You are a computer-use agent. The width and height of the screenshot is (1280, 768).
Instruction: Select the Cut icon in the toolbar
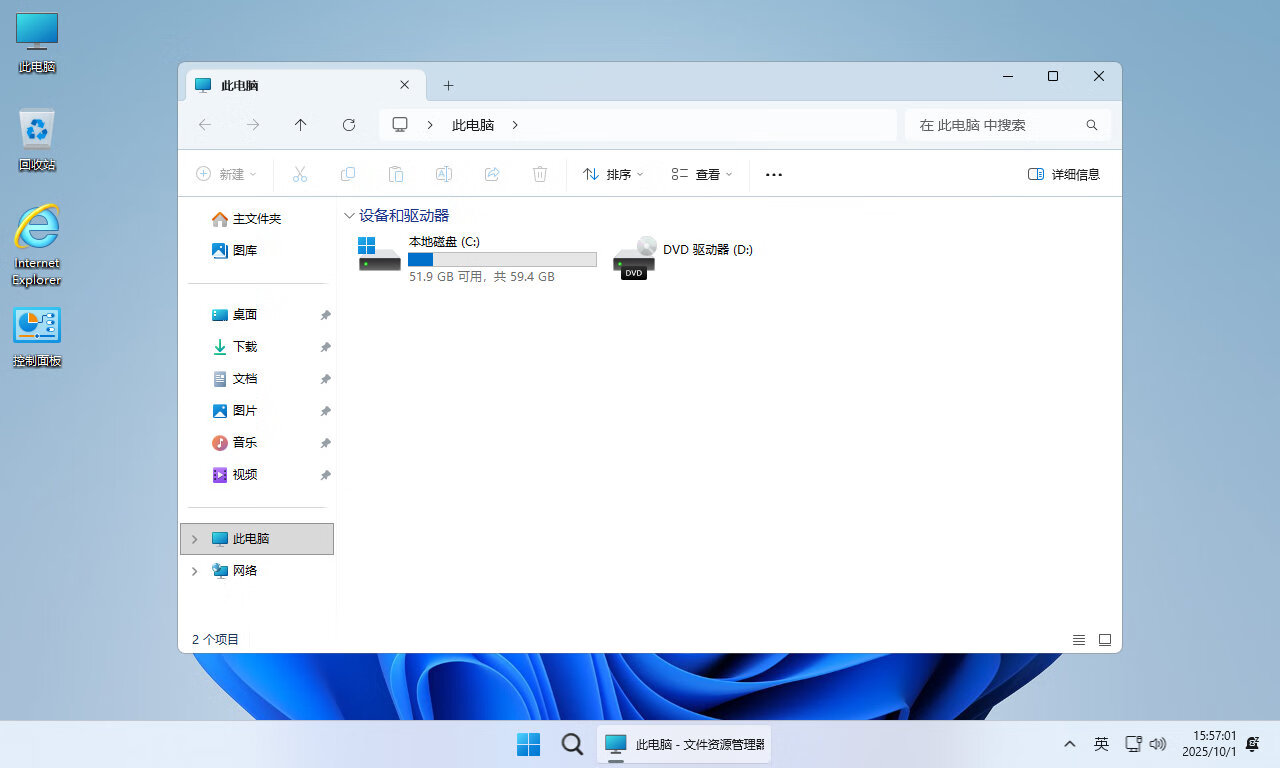300,174
